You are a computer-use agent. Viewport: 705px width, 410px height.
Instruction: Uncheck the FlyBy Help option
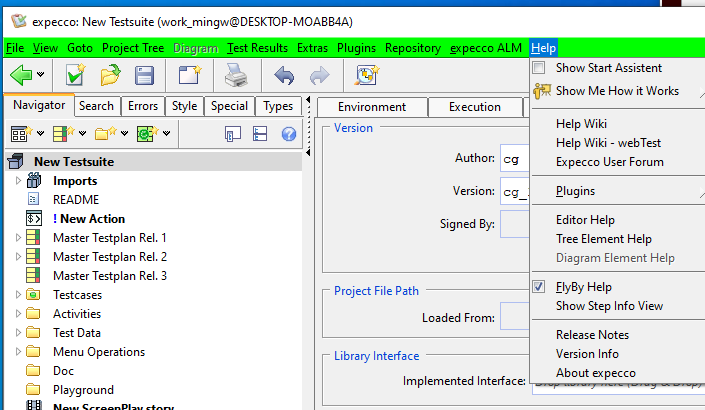(x=540, y=287)
